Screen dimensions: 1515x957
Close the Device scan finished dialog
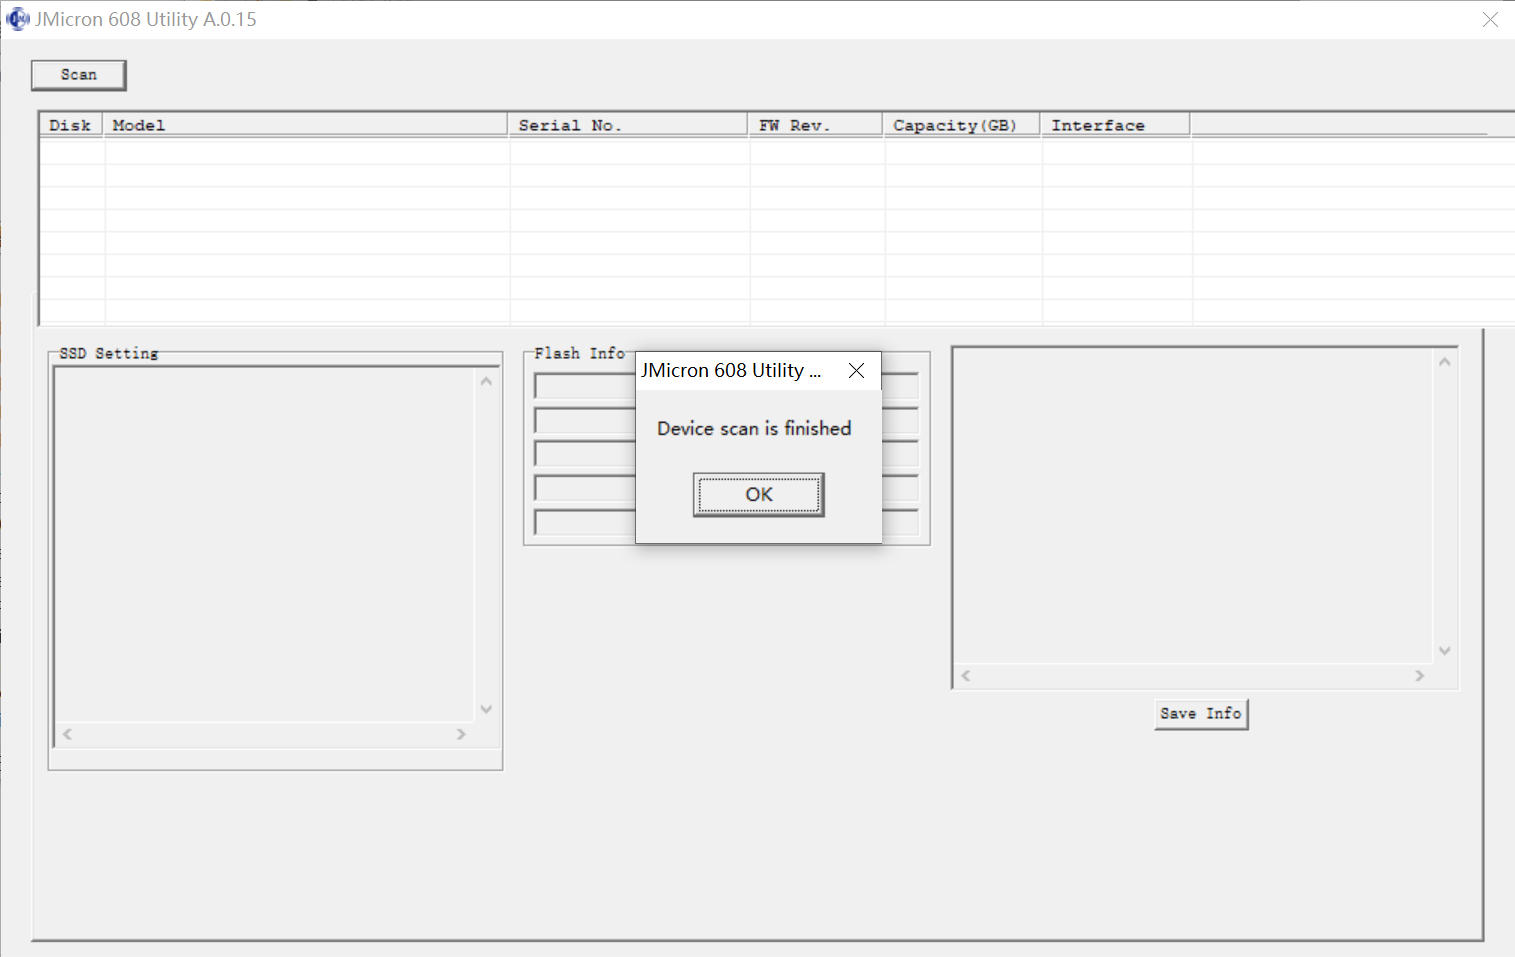[856, 370]
